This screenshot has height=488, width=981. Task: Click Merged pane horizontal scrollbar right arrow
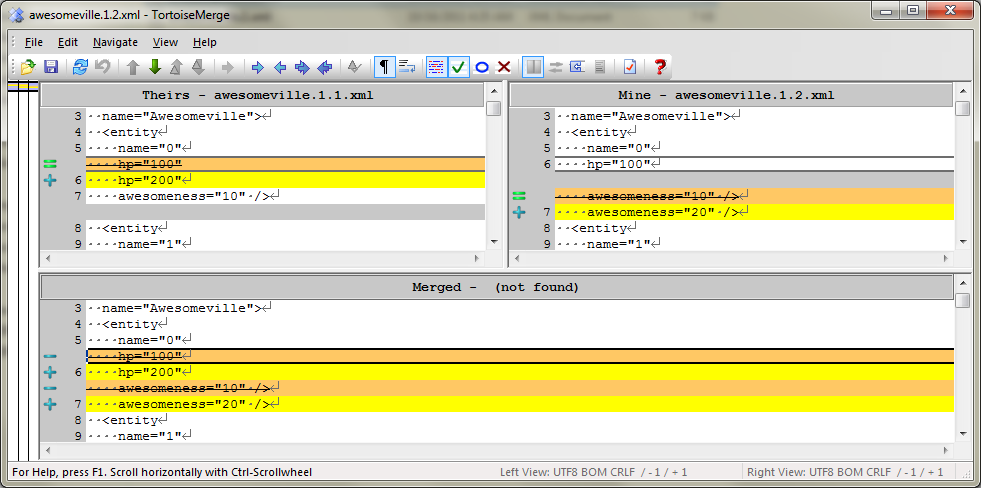947,450
